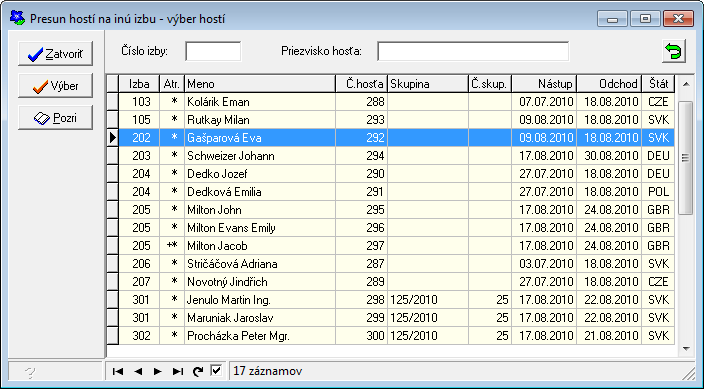Click departure date 21.08.2010
Viewport: 704px width, 389px height.
click(x=609, y=336)
